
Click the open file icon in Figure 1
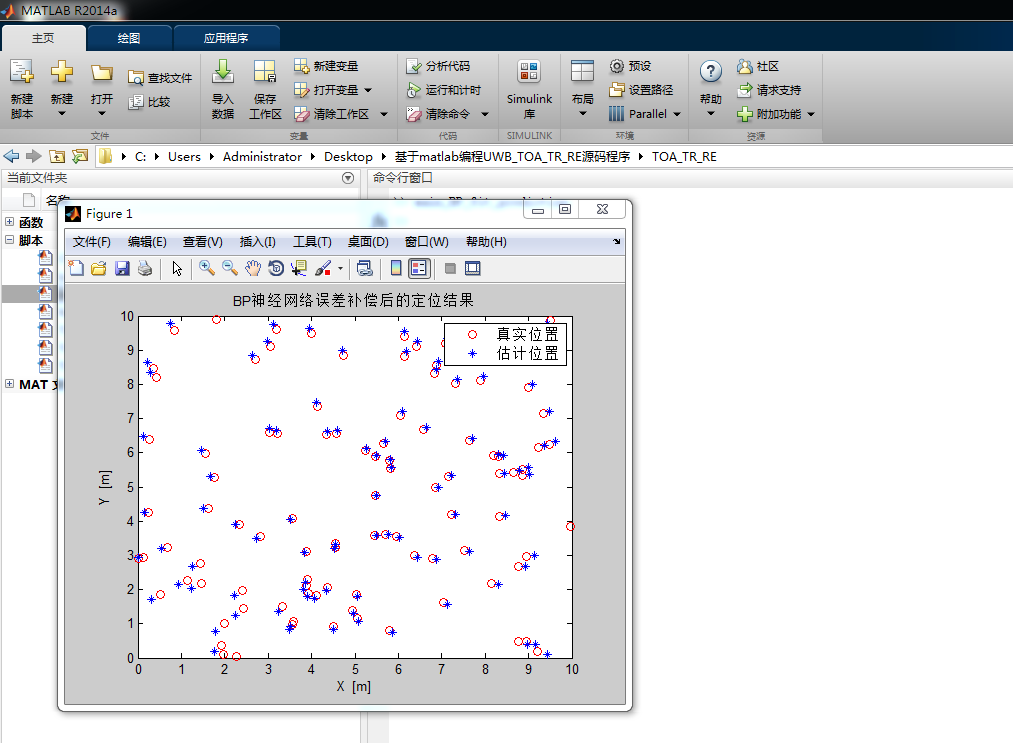pos(99,268)
